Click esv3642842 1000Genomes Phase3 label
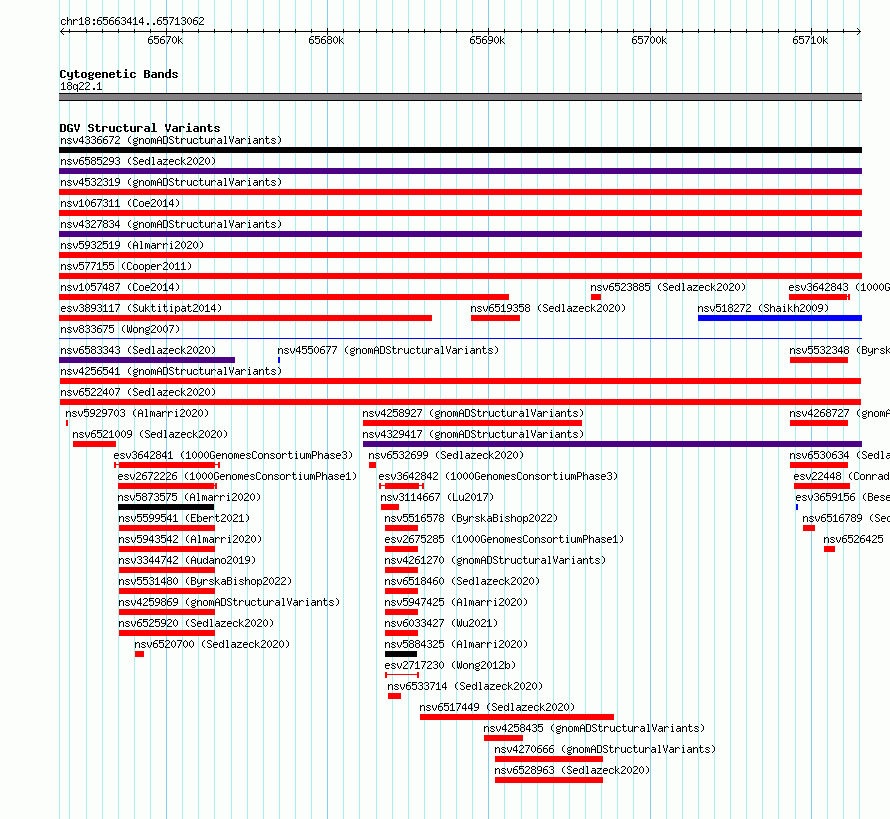 coord(498,476)
